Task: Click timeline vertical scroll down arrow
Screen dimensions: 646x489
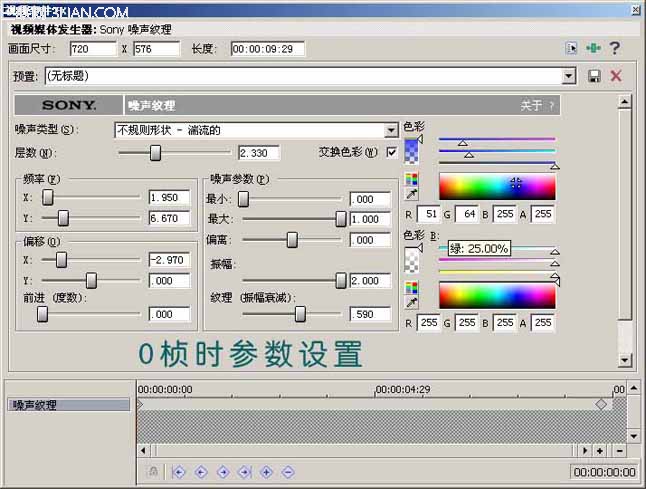Action: tap(634, 435)
